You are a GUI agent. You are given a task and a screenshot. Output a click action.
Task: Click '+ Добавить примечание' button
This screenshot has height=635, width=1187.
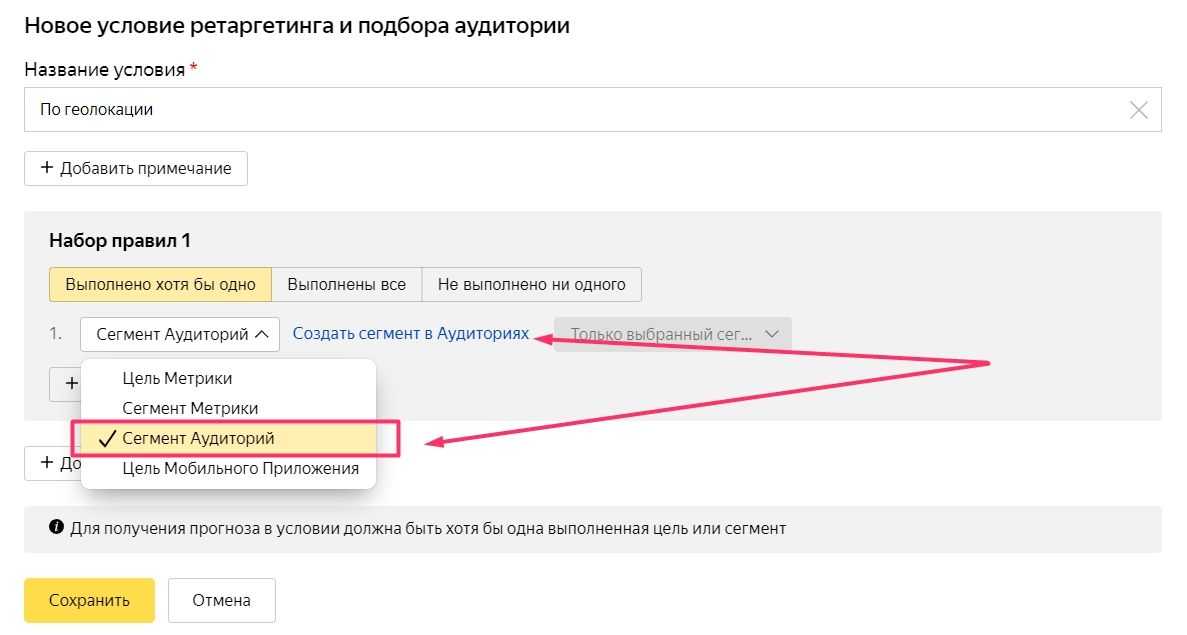click(135, 168)
